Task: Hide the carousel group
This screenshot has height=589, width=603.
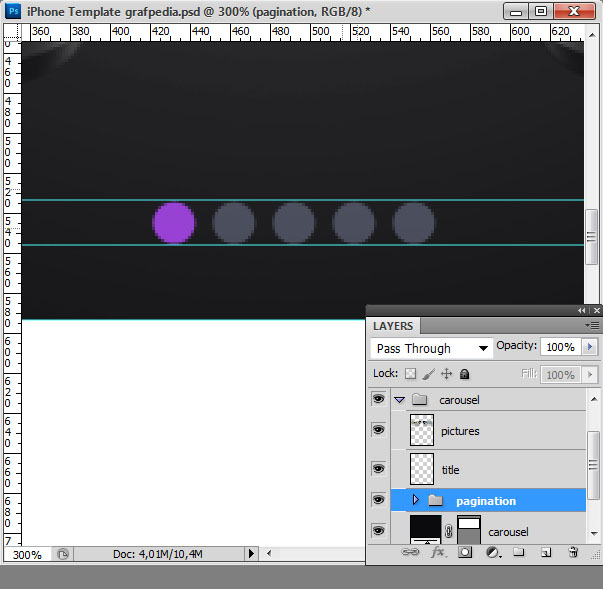Action: click(378, 399)
